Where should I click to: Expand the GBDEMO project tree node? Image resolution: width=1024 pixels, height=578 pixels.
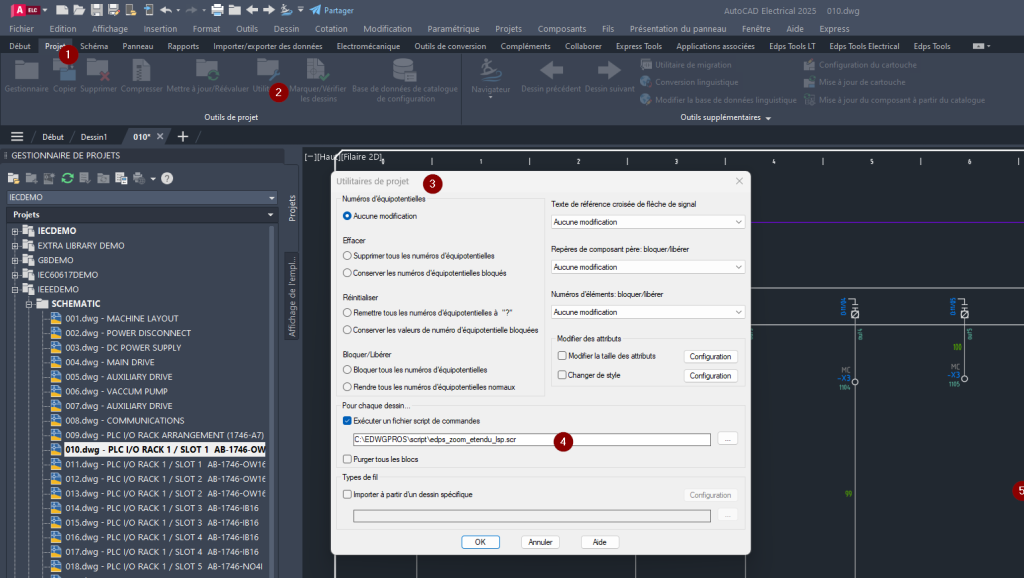click(x=15, y=260)
